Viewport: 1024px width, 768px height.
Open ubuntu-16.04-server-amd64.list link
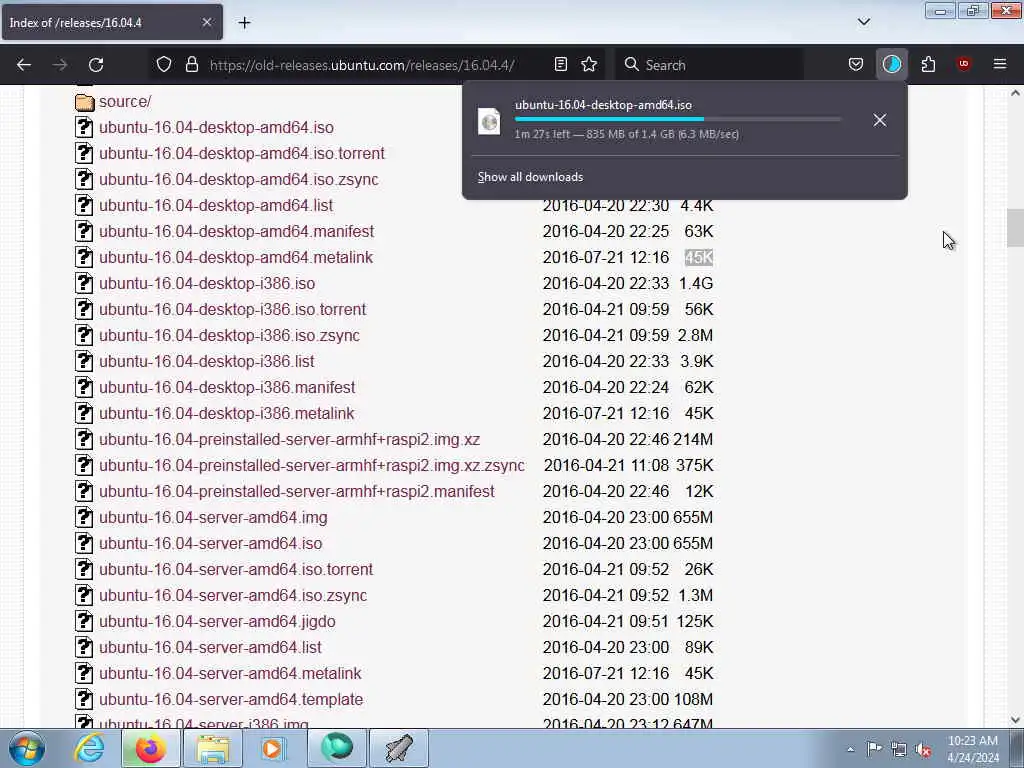point(210,647)
